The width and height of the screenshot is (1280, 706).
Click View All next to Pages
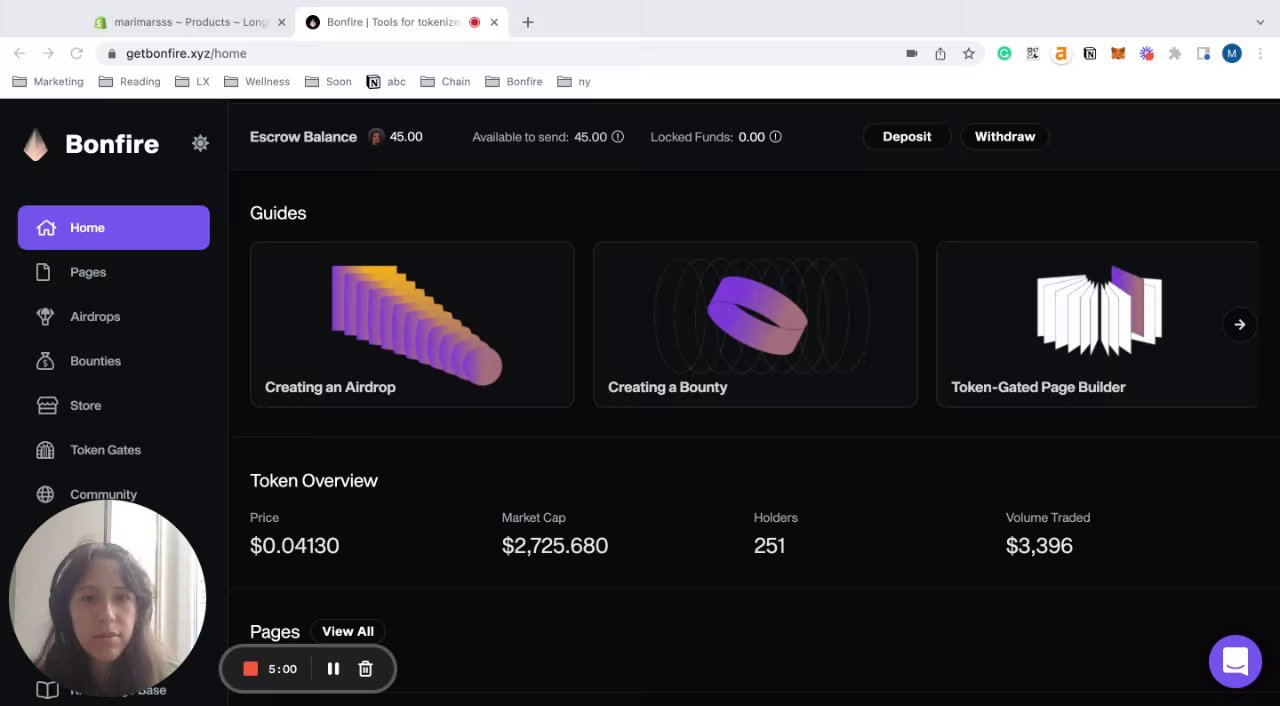coord(348,631)
